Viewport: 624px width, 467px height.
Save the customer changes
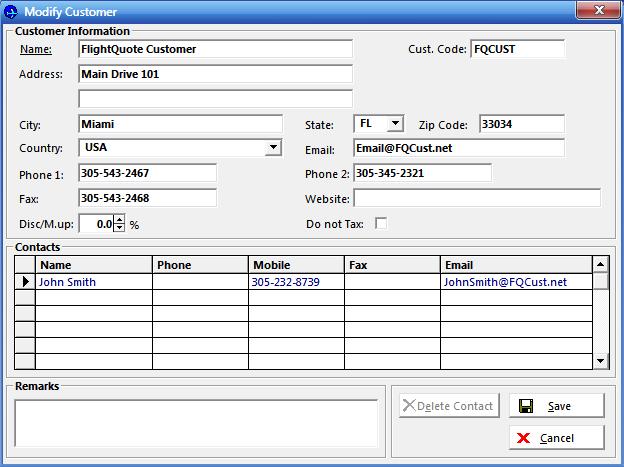tap(557, 405)
